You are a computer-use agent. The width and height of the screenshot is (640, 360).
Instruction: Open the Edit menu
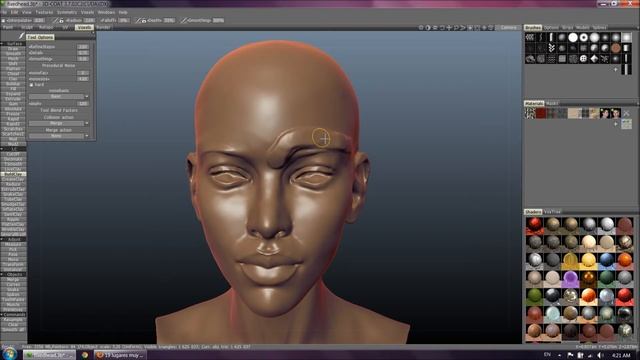[x=15, y=13]
